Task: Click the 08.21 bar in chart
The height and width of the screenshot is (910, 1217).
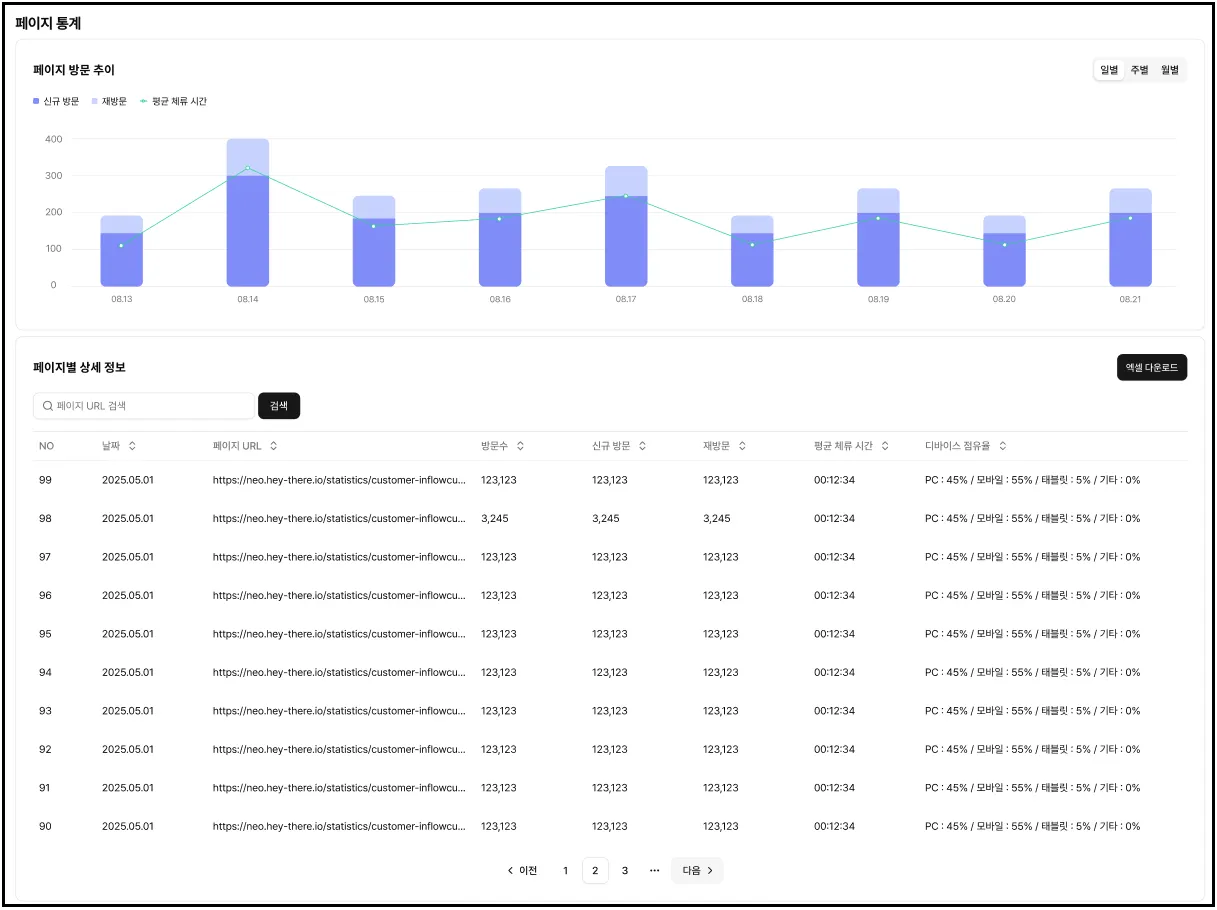Action: [1130, 238]
